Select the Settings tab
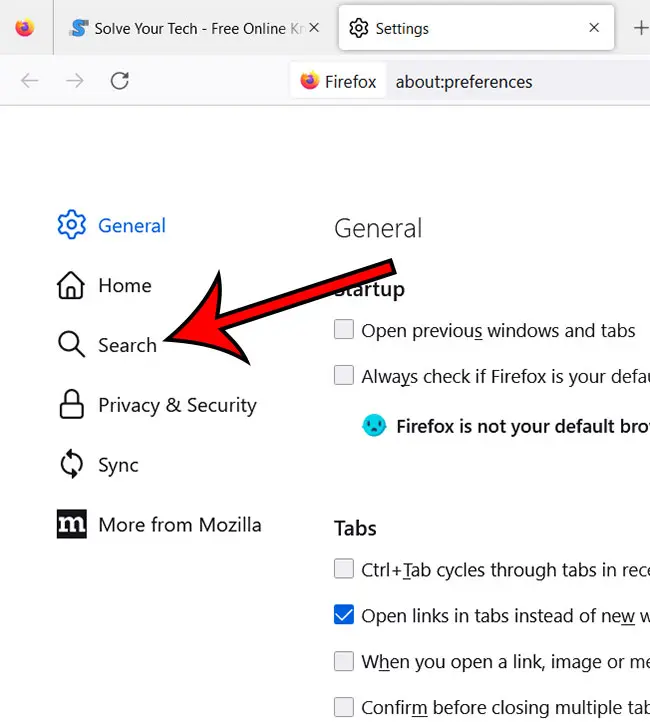The width and height of the screenshot is (650, 722). [x=476, y=28]
